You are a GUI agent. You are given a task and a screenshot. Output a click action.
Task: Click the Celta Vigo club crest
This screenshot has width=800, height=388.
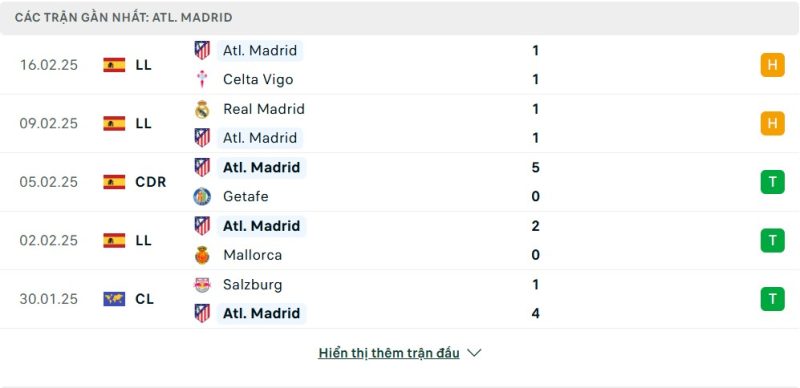click(x=202, y=79)
